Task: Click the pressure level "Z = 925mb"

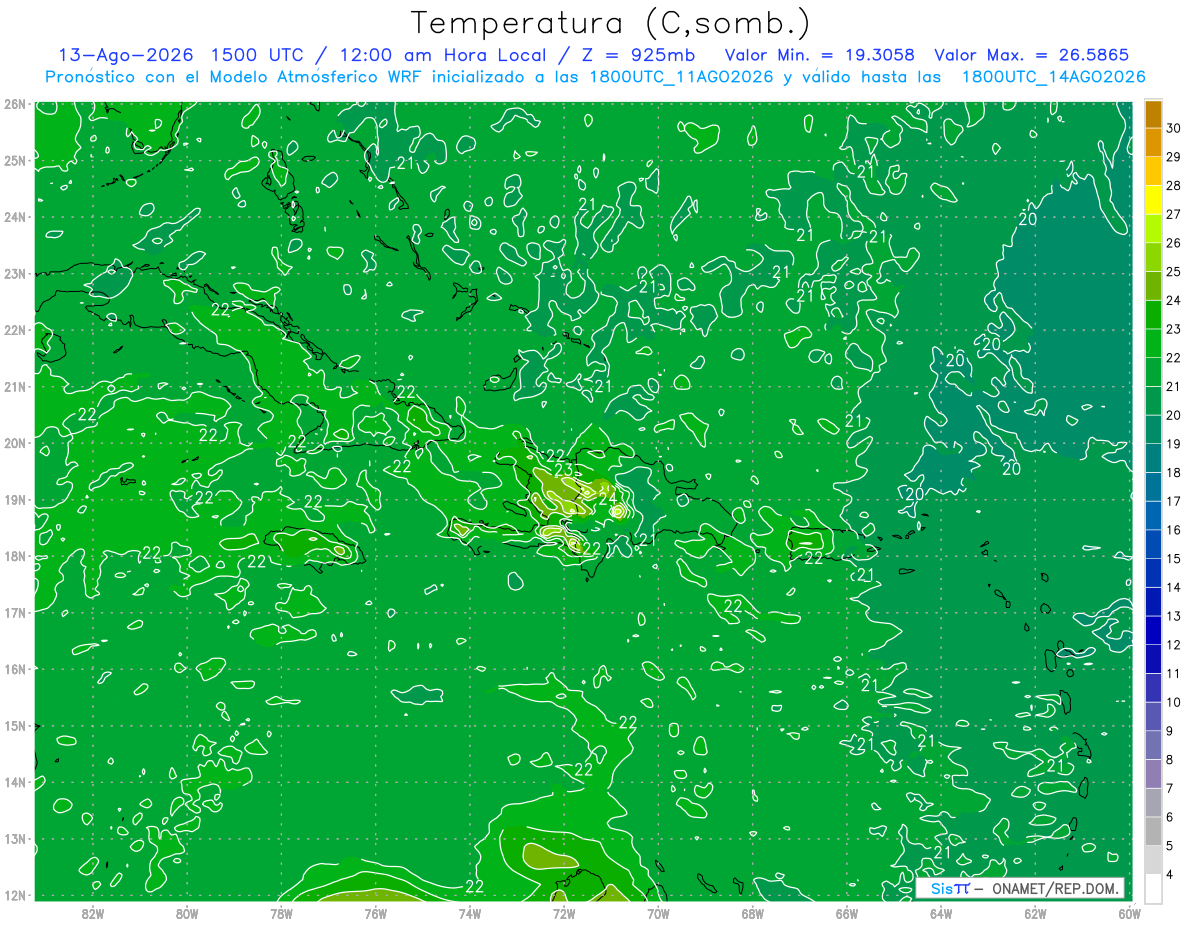Action: pyautogui.click(x=638, y=55)
